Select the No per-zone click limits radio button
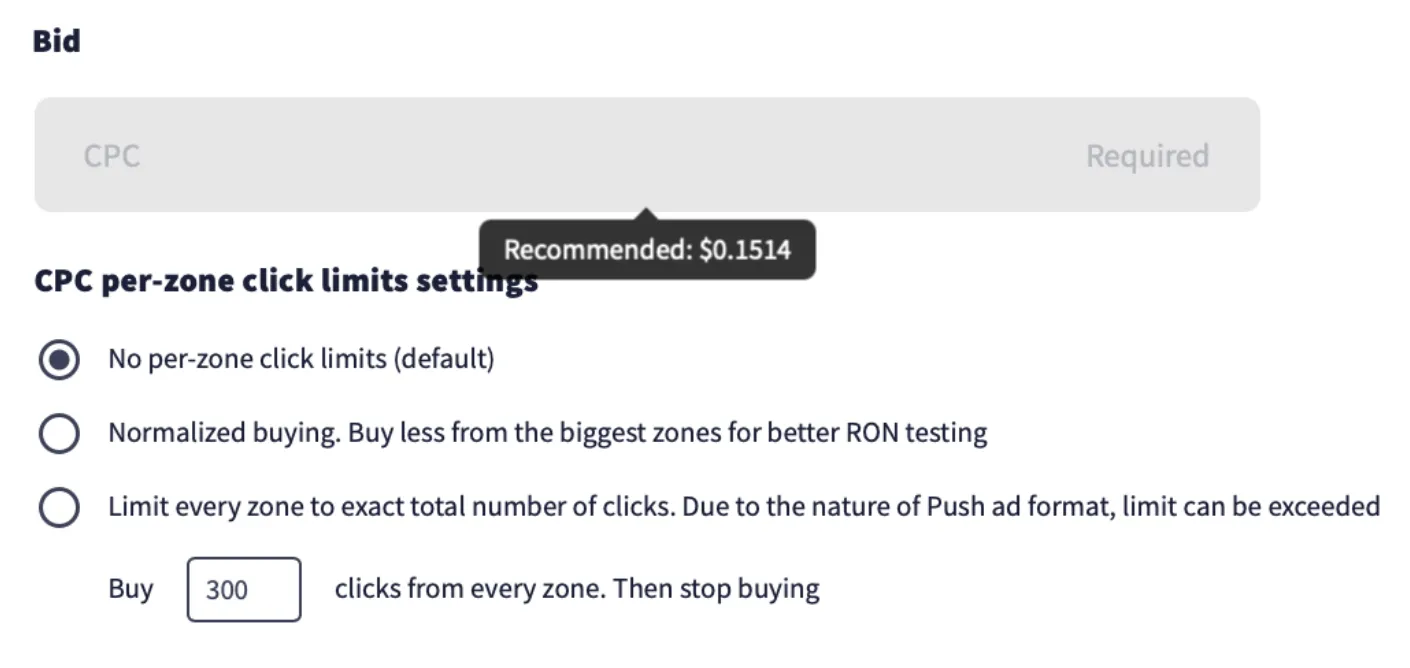 coord(59,359)
